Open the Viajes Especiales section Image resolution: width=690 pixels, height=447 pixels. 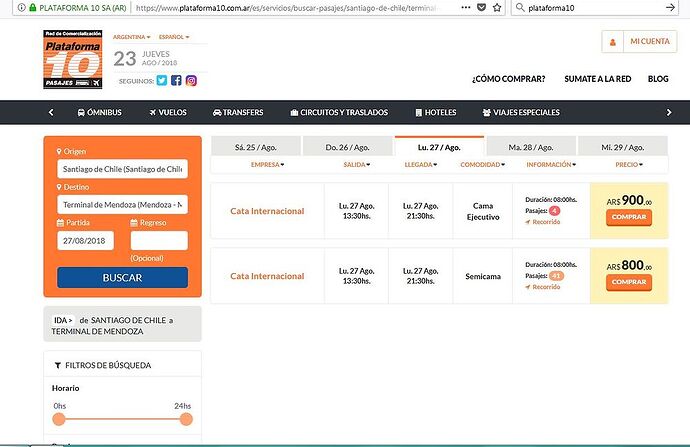click(x=521, y=113)
